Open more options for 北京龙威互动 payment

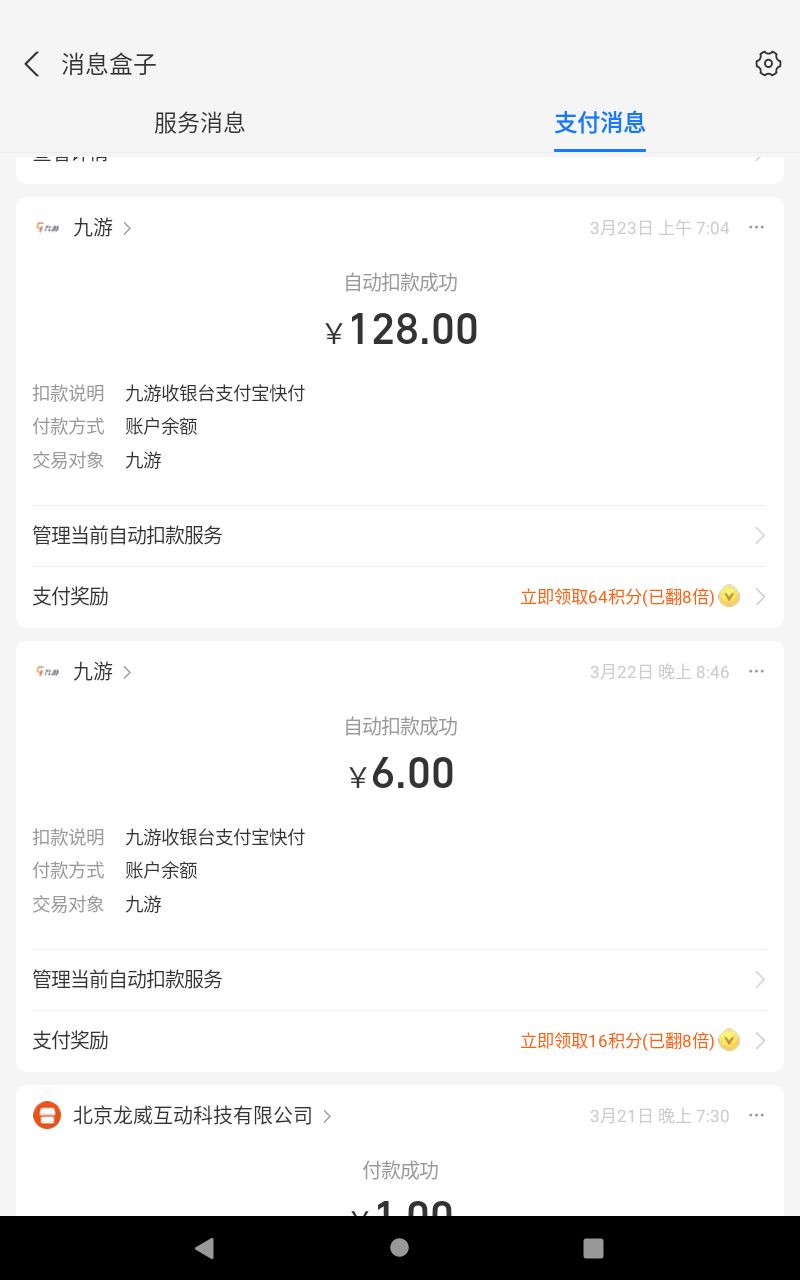click(x=756, y=1116)
